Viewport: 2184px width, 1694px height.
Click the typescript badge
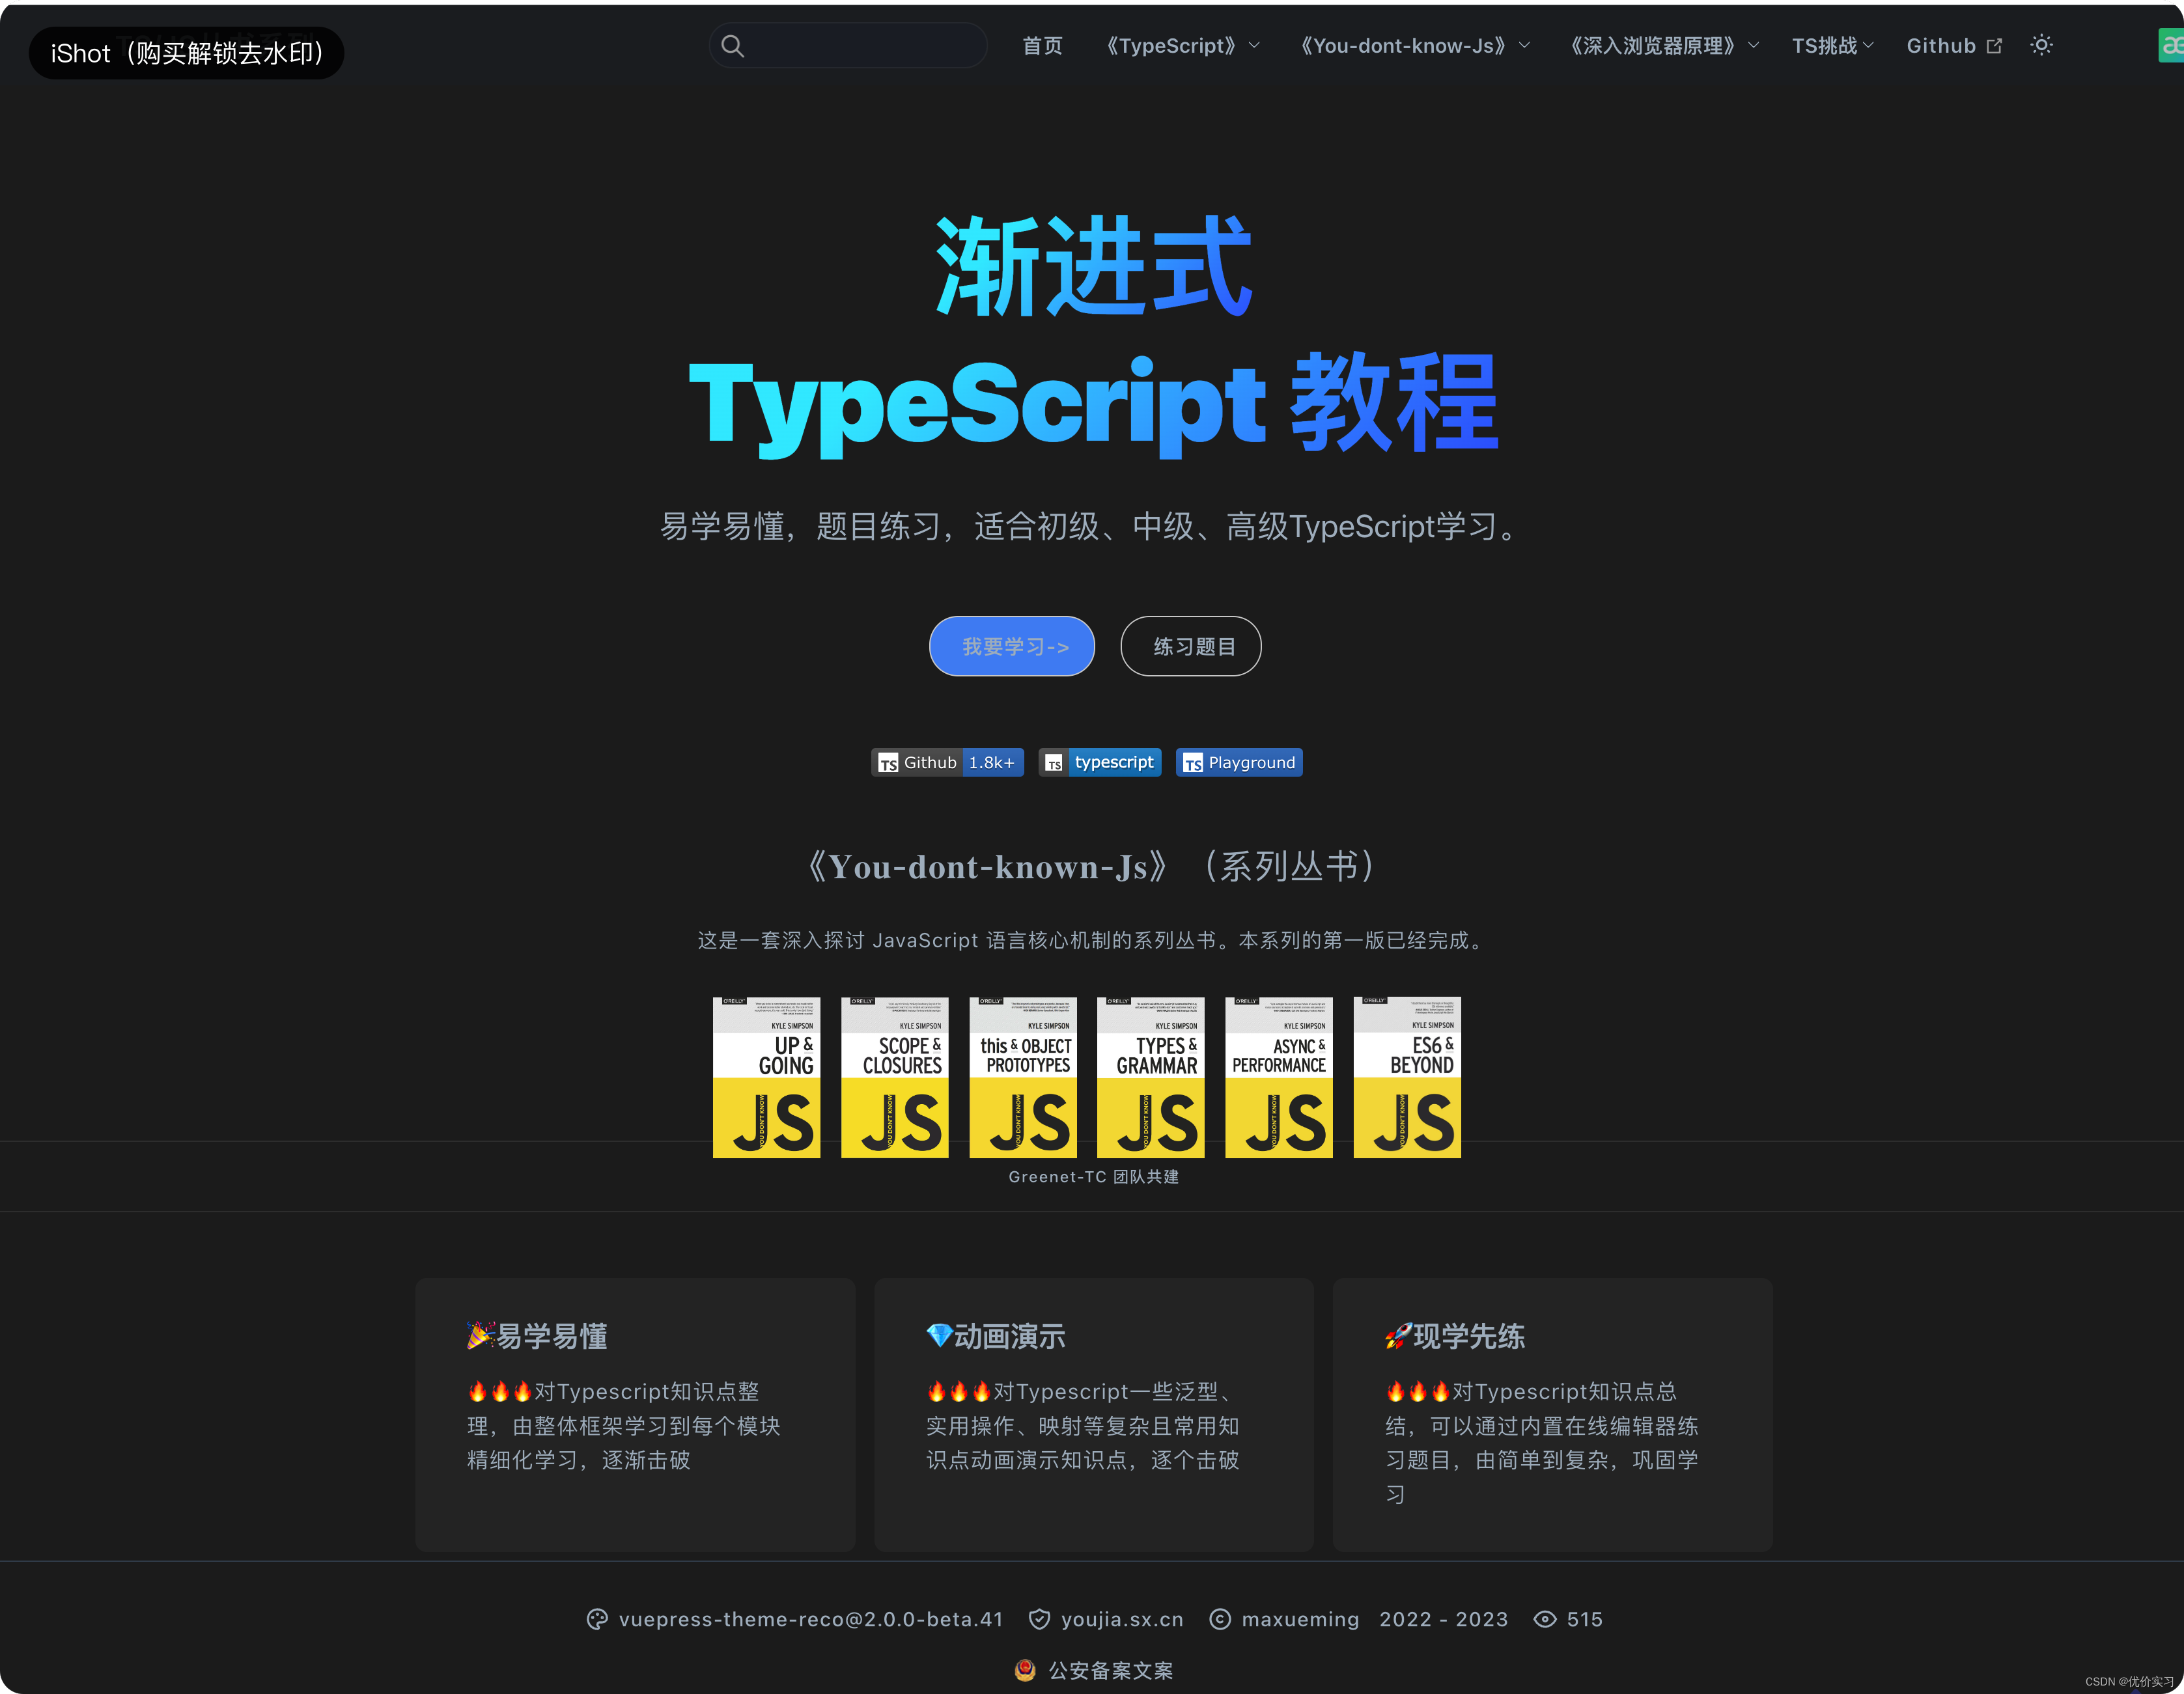[x=1100, y=762]
